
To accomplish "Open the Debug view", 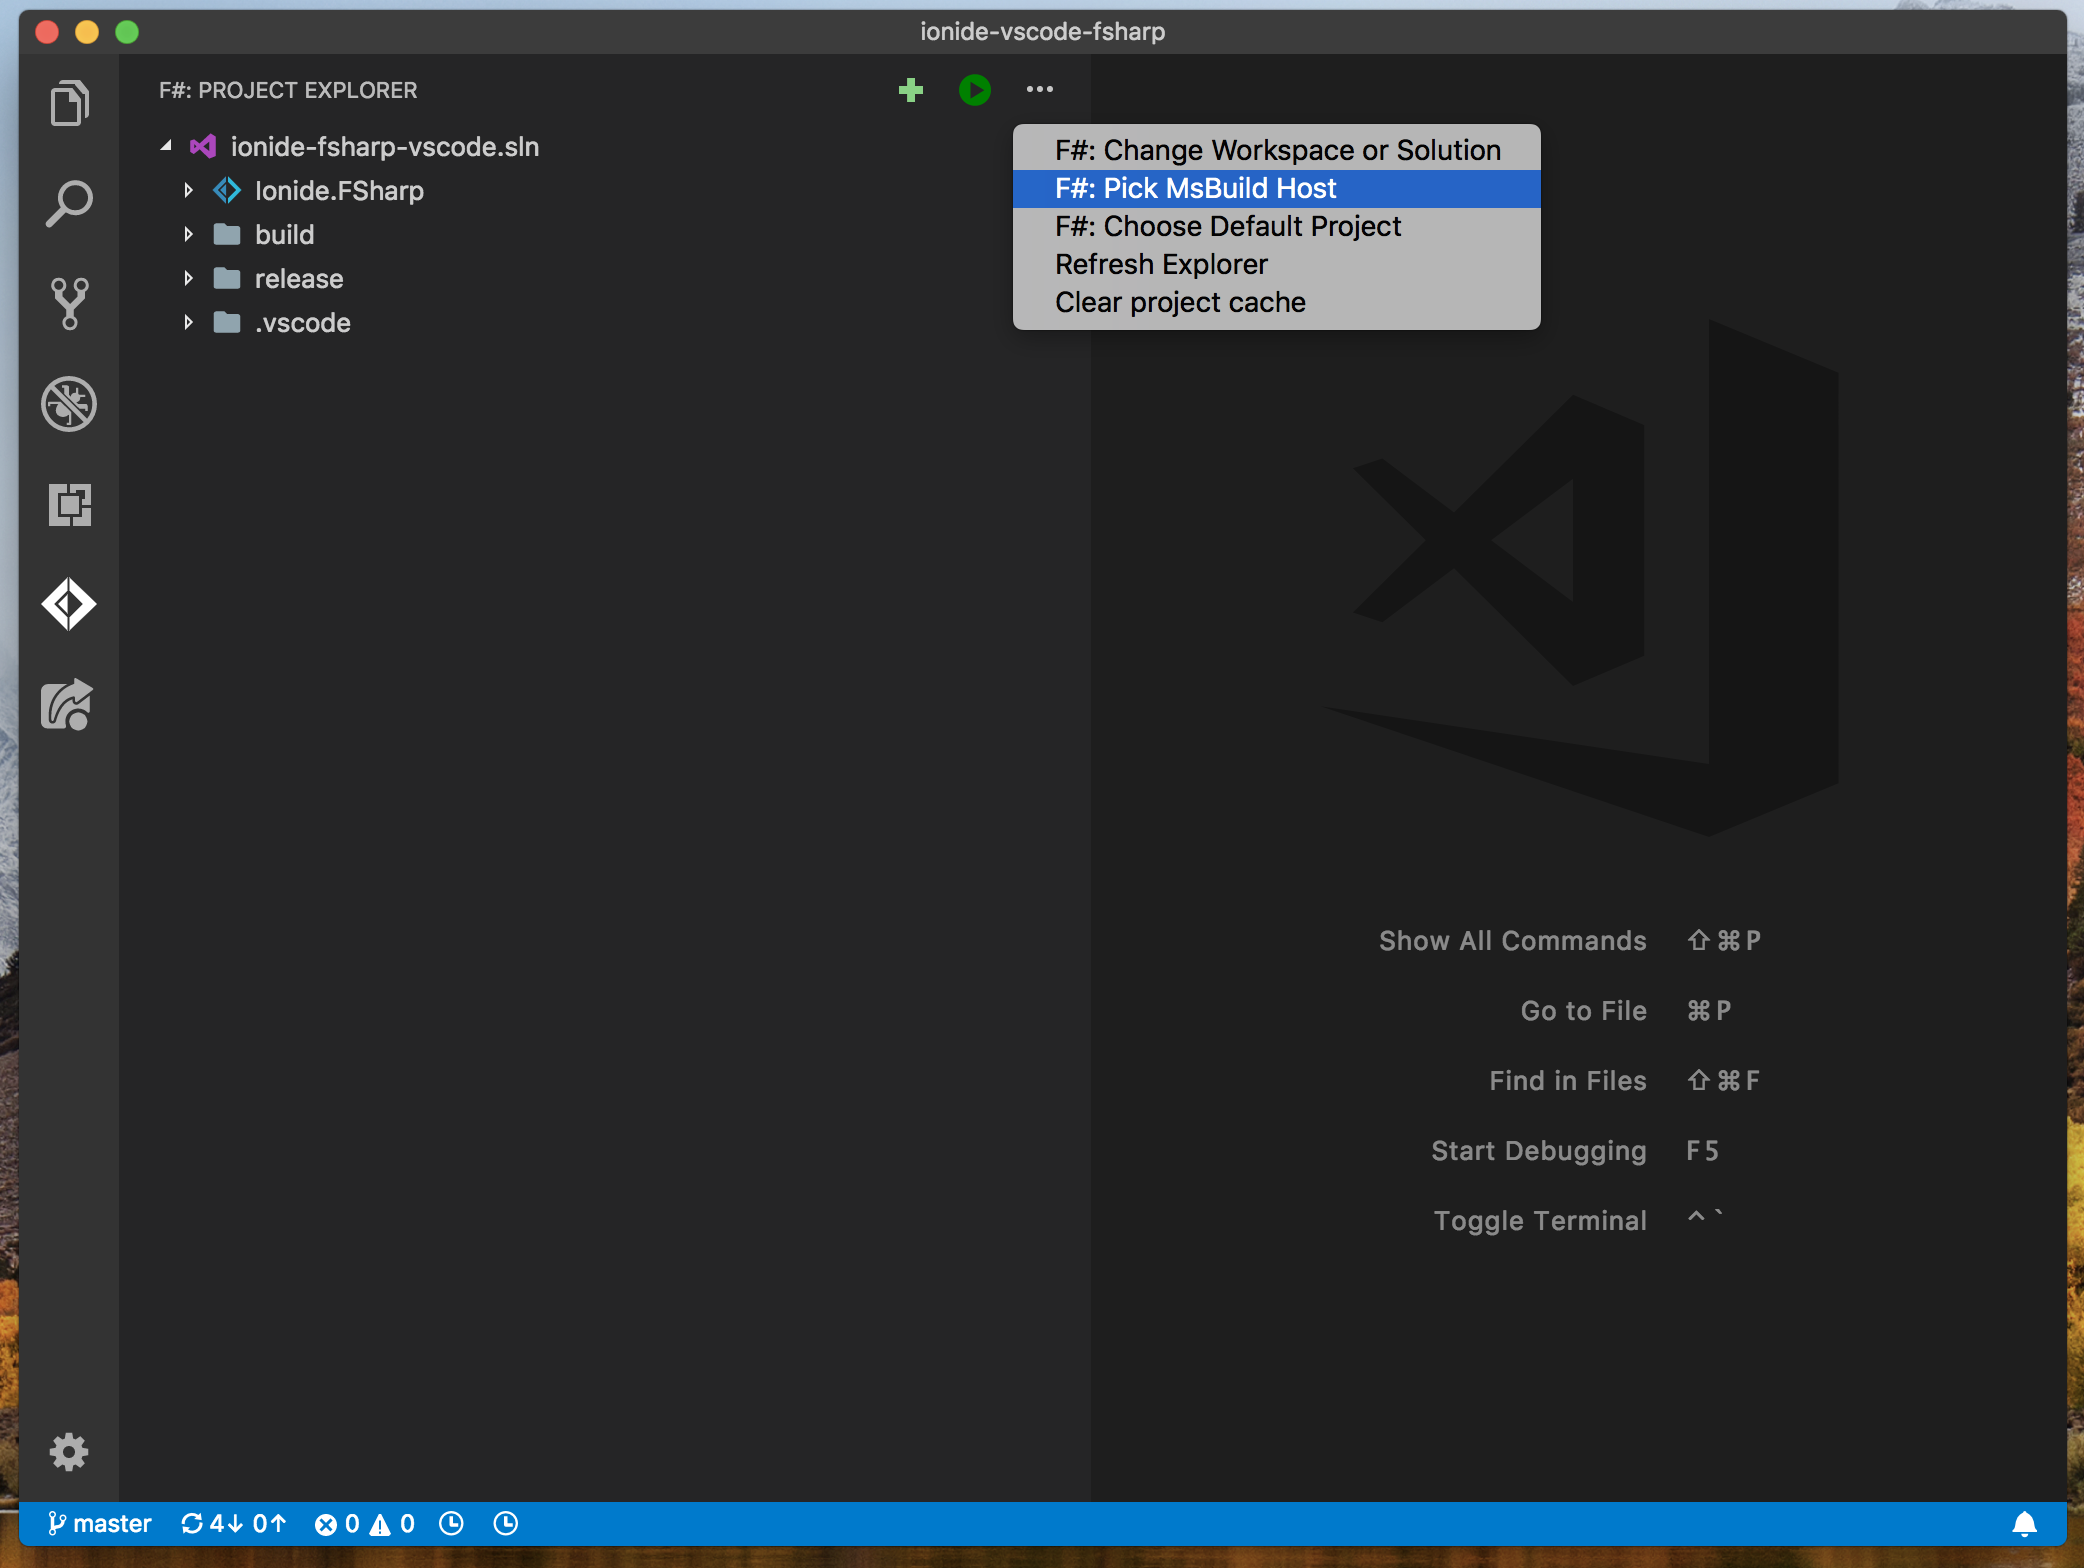I will click(x=69, y=404).
